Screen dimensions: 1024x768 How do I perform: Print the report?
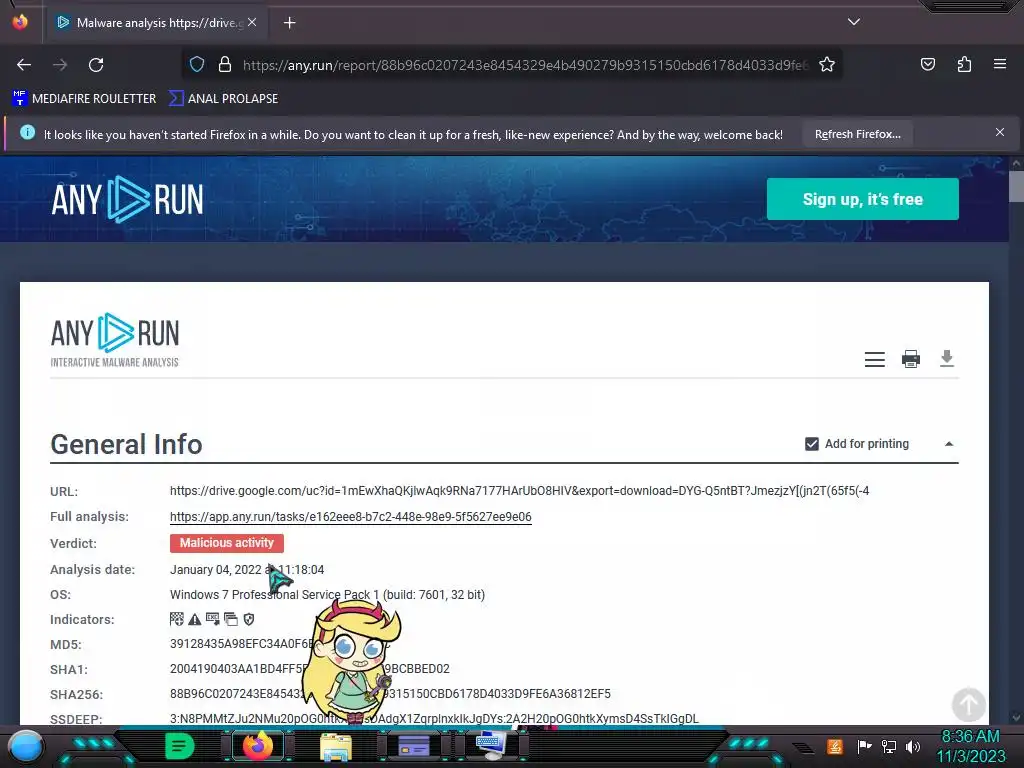point(910,359)
